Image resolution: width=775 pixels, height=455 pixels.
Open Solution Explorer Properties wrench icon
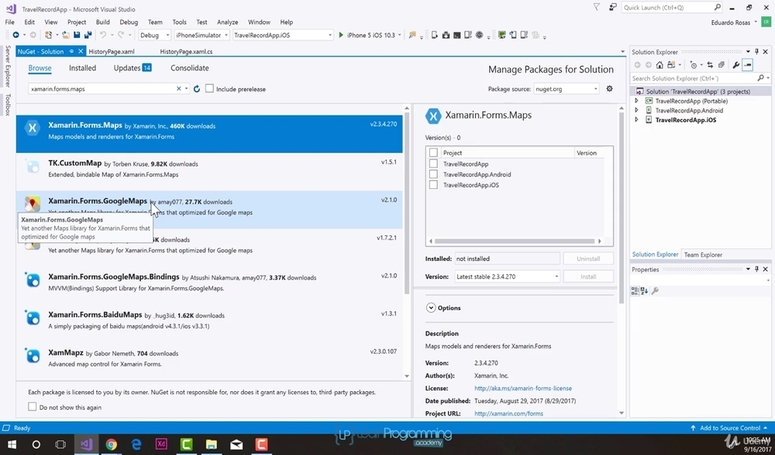(736, 65)
